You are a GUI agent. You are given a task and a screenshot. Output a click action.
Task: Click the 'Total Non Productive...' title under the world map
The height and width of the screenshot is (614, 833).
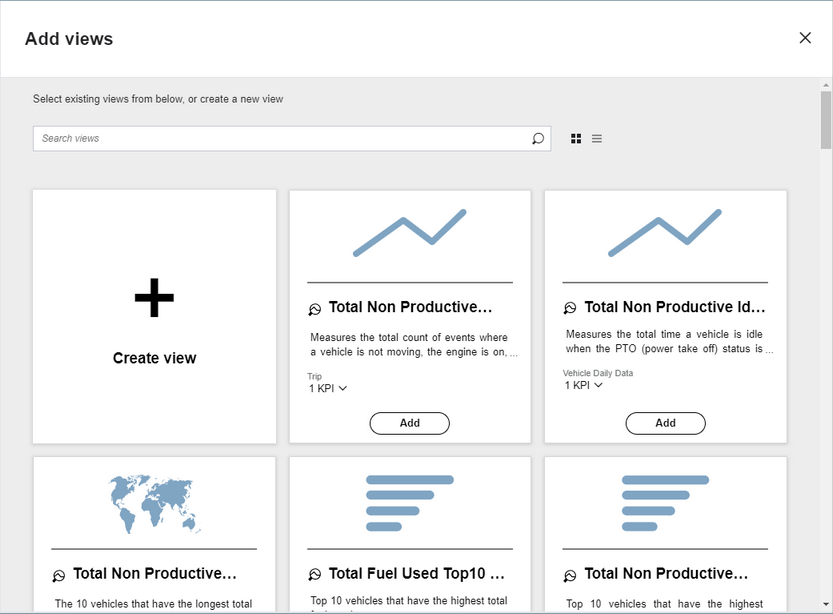tap(155, 574)
